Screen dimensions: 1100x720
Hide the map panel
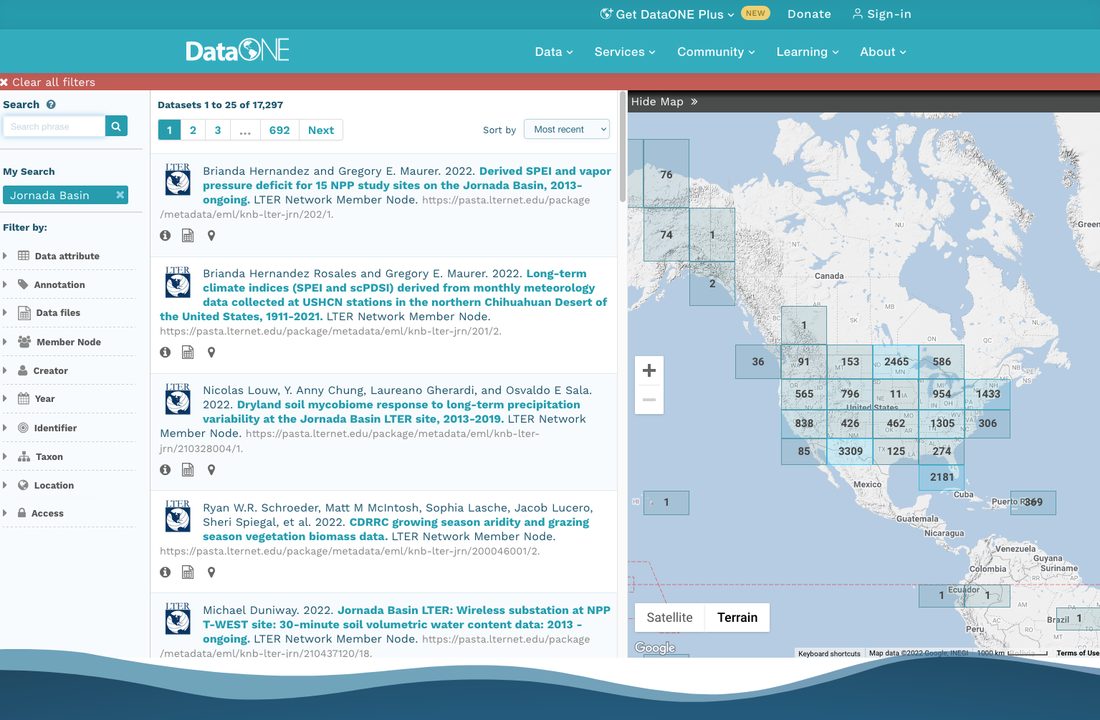click(664, 102)
